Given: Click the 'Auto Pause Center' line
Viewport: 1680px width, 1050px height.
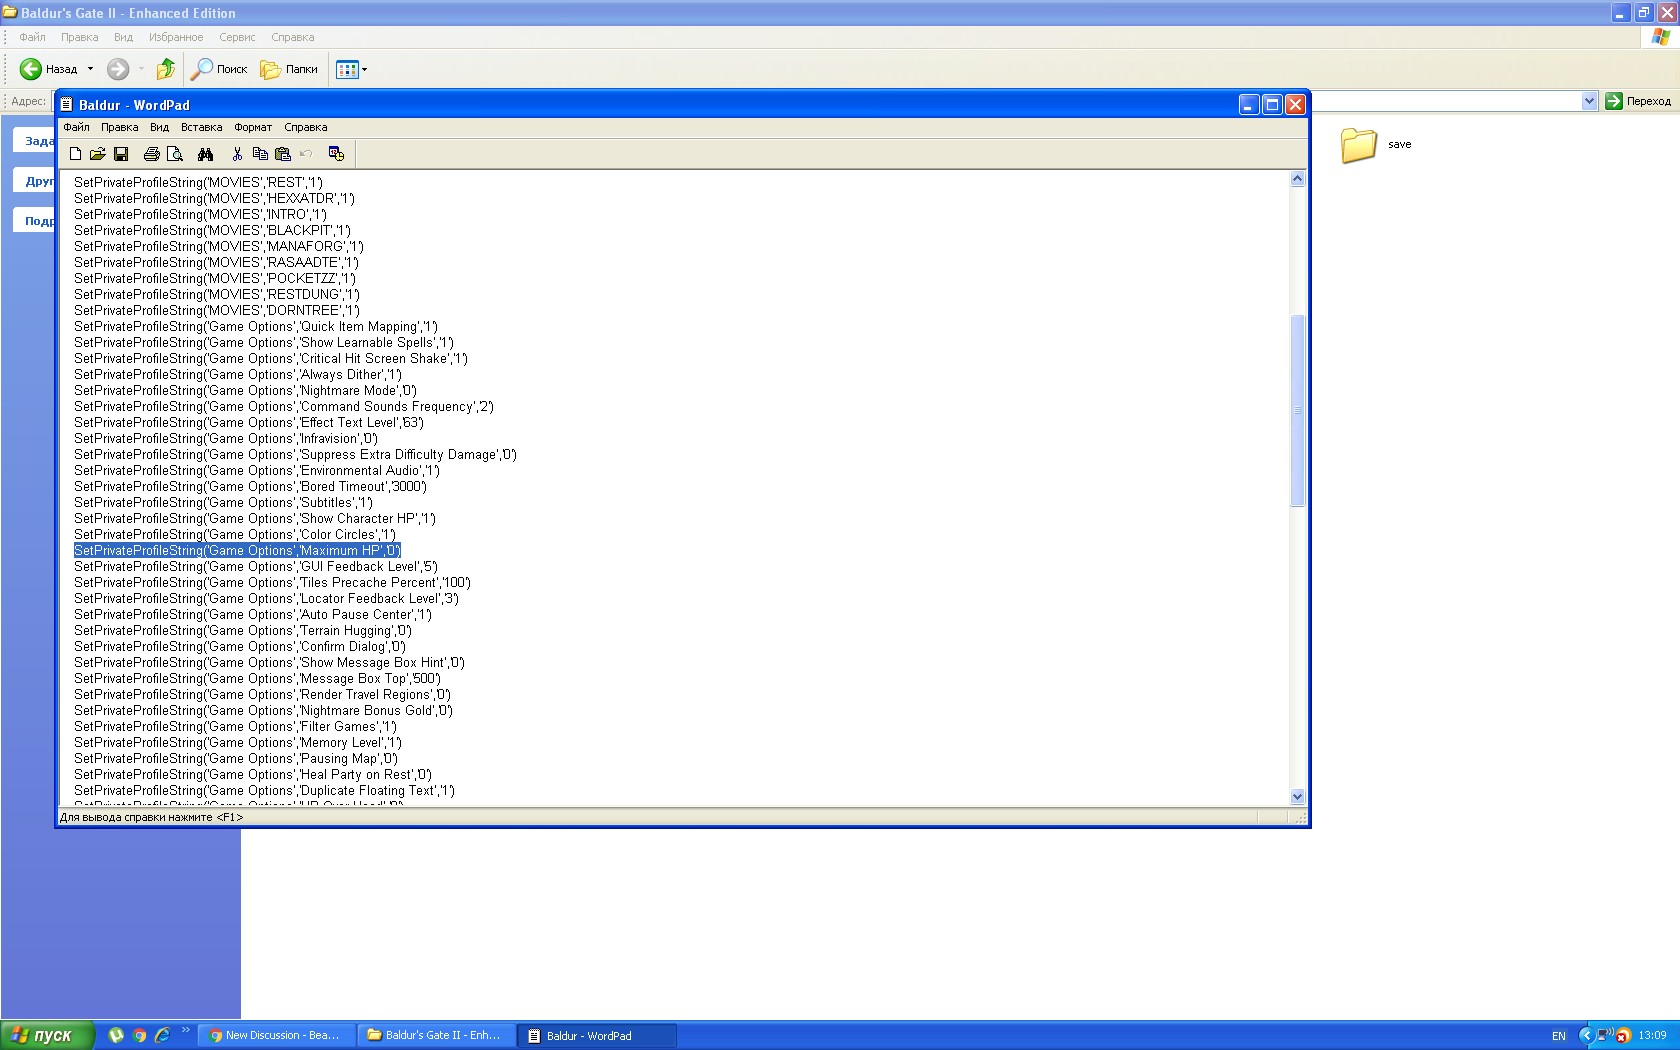Looking at the screenshot, I should (x=253, y=615).
